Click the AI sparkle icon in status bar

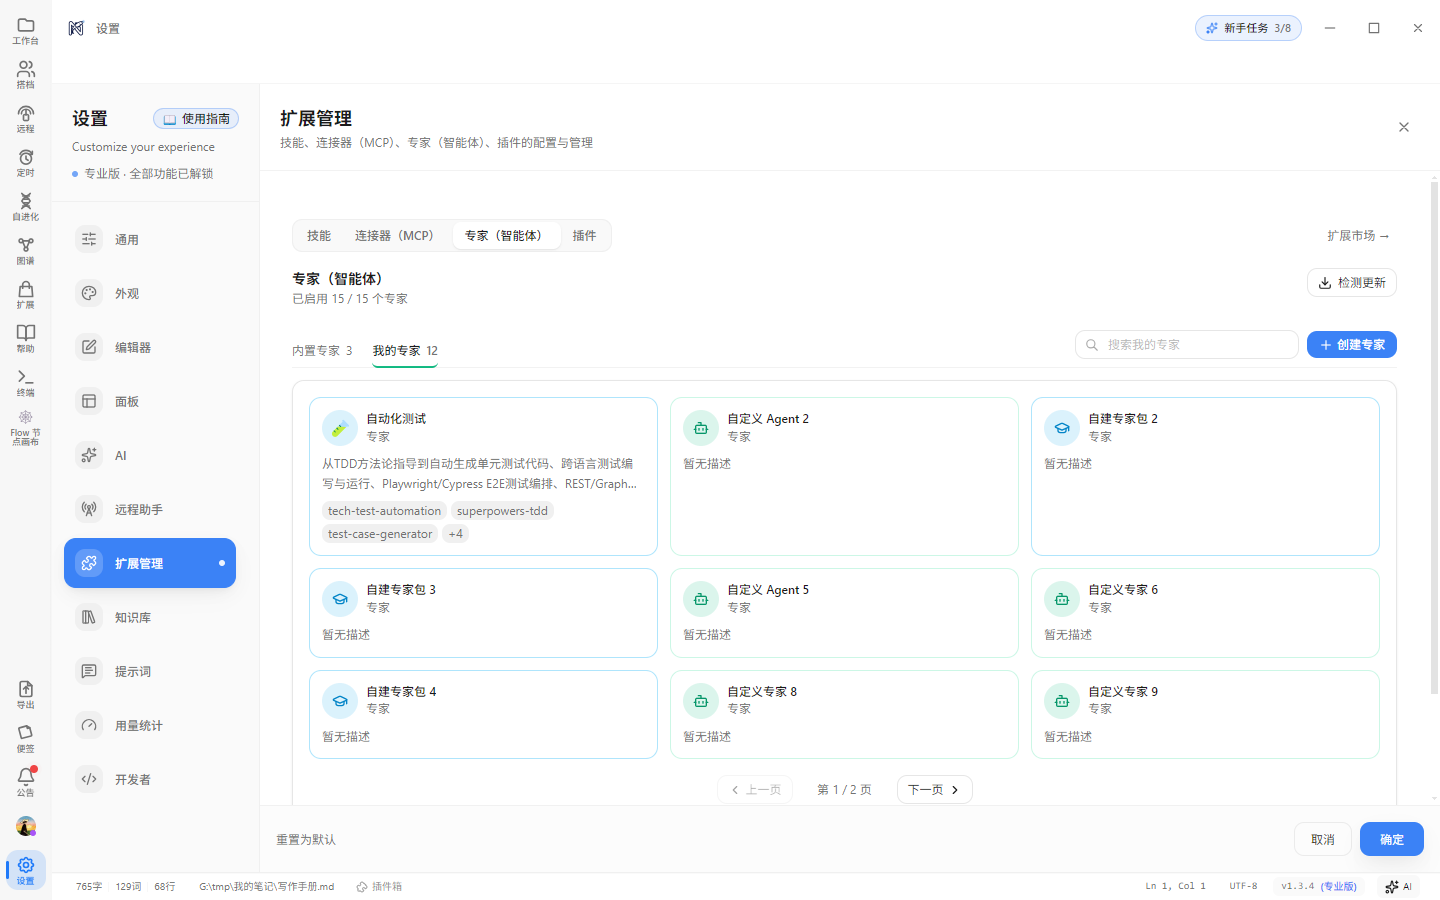click(x=1399, y=887)
